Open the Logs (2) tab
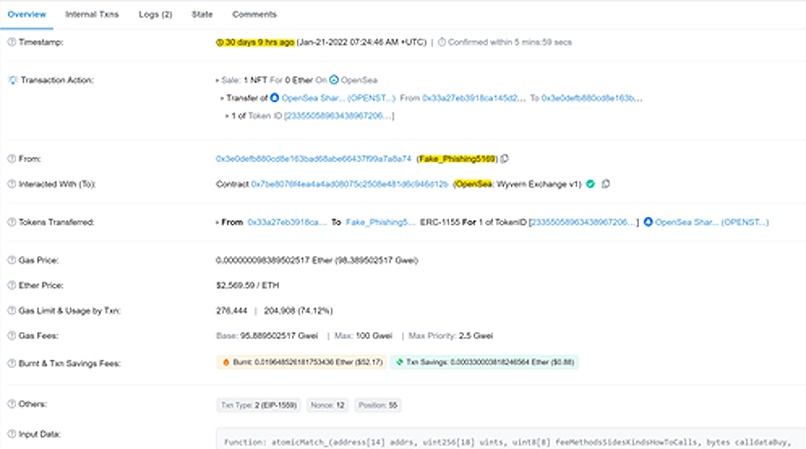 pos(154,15)
